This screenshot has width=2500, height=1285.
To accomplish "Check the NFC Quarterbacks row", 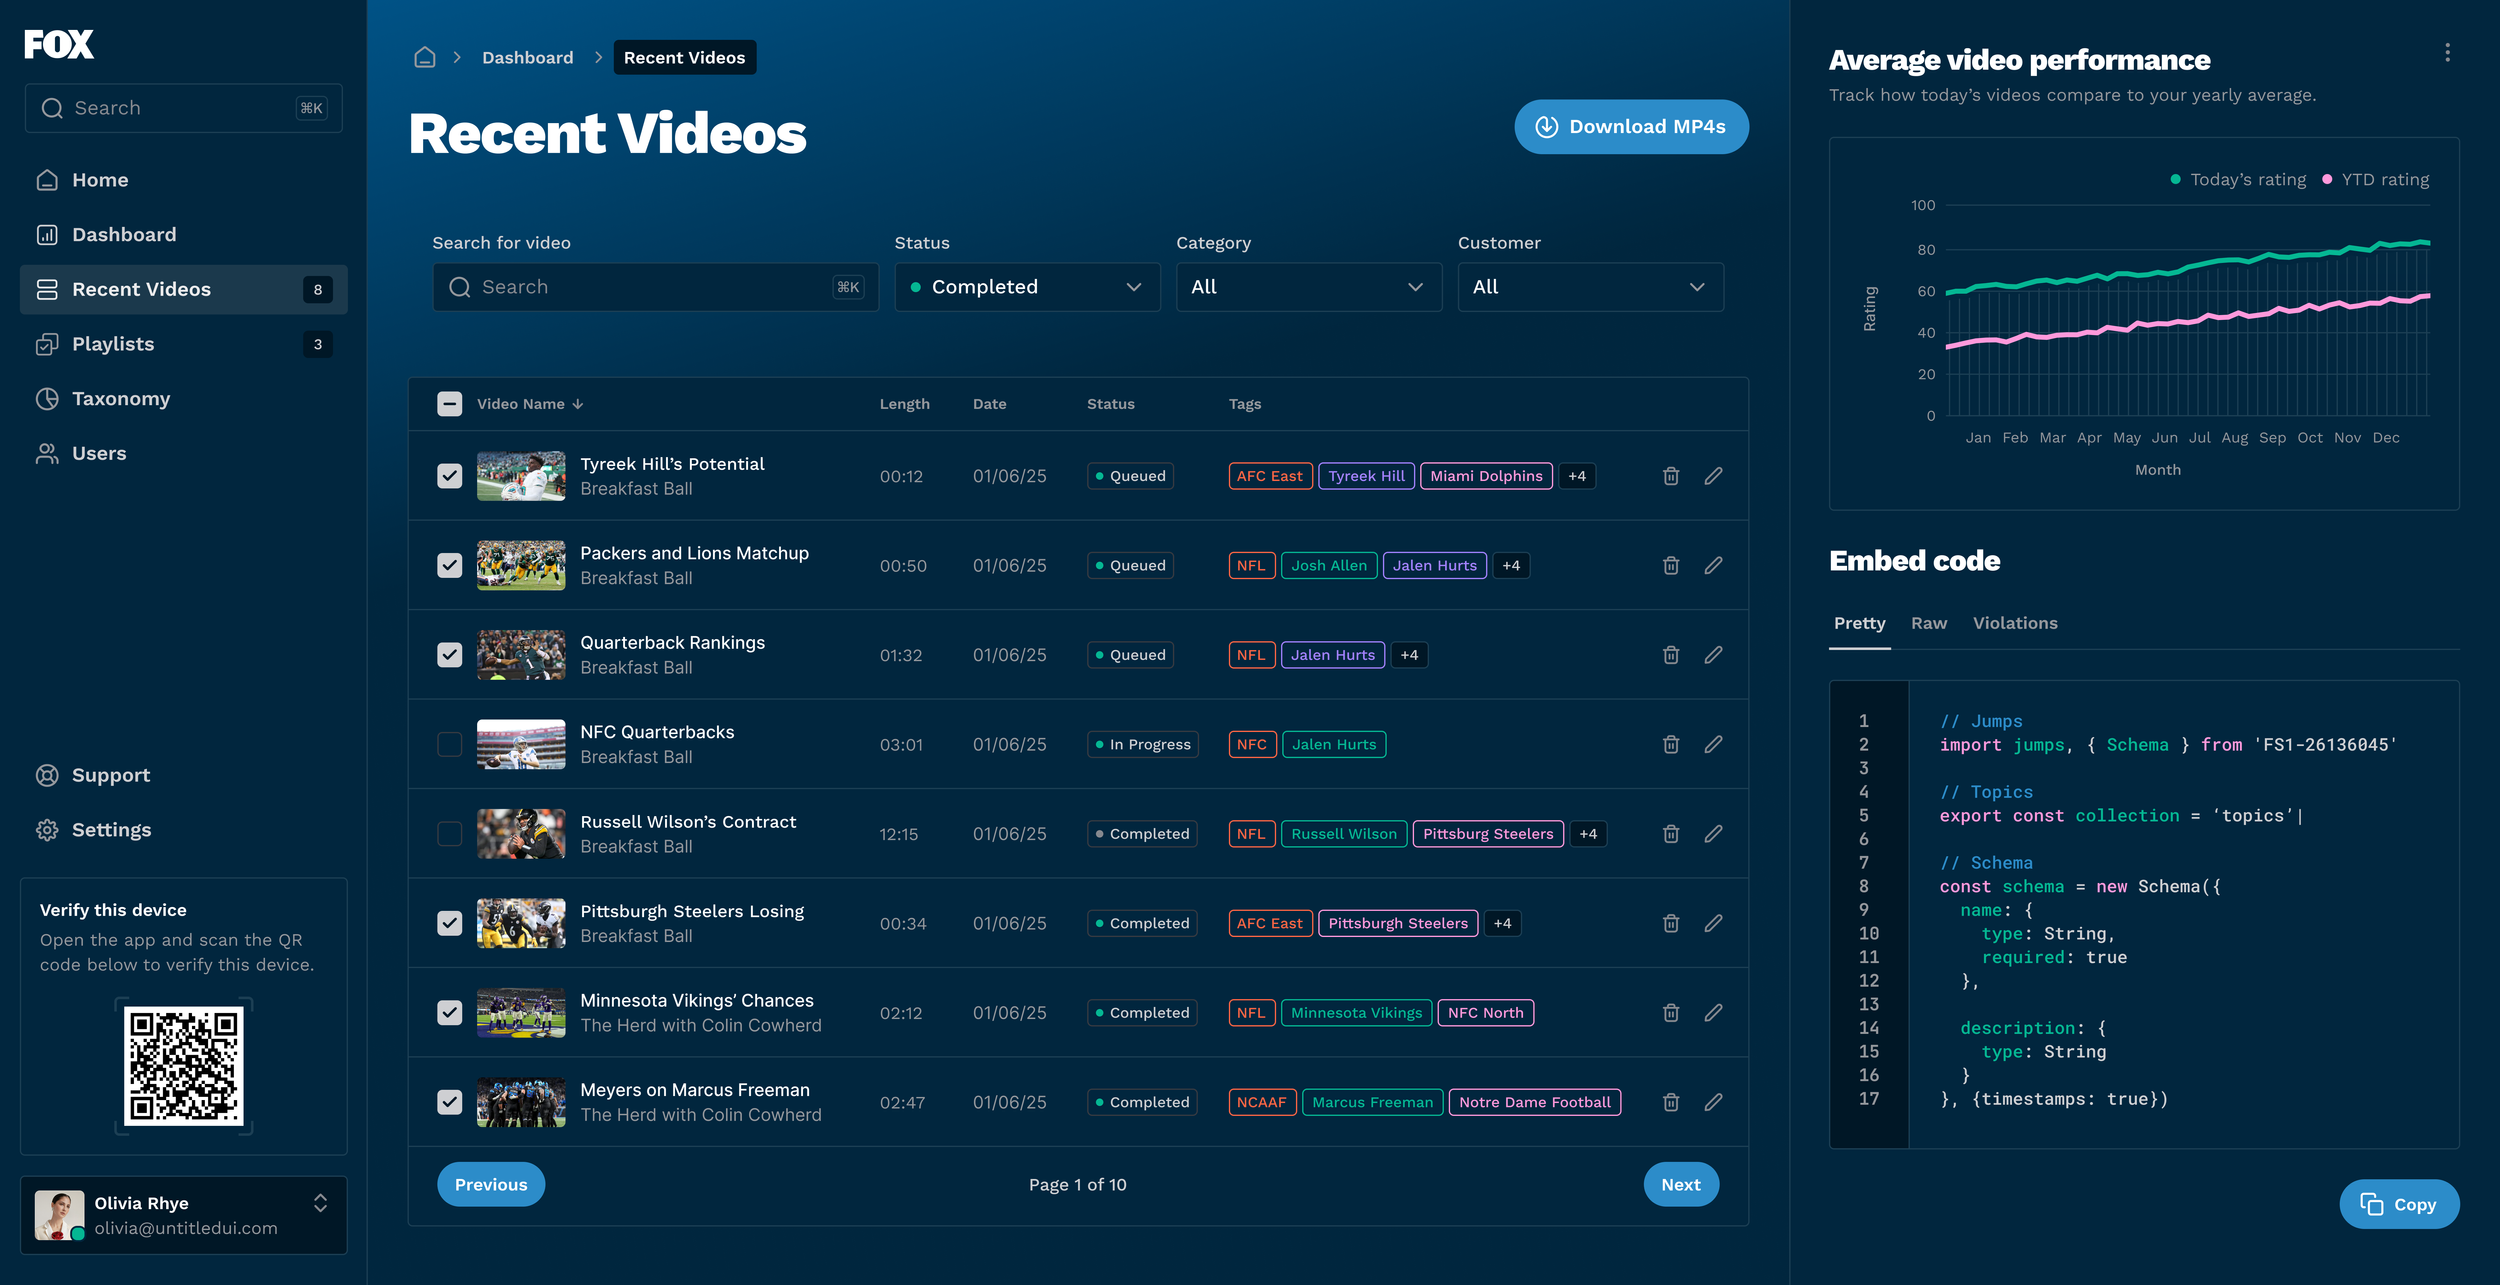I will pos(450,745).
